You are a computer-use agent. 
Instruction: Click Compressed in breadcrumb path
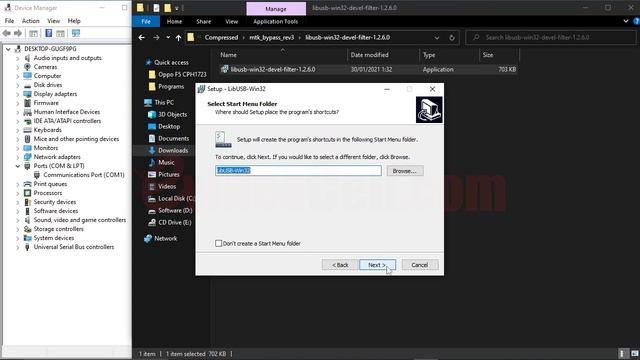click(x=221, y=38)
